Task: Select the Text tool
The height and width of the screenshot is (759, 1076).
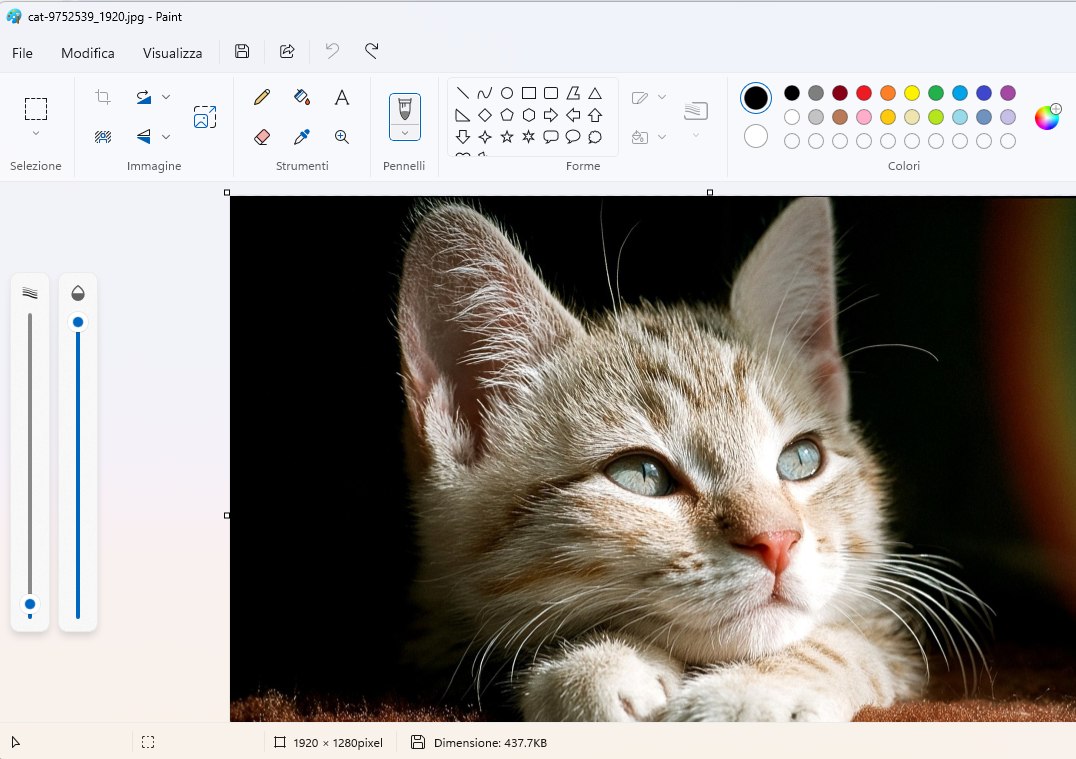Action: pyautogui.click(x=341, y=97)
